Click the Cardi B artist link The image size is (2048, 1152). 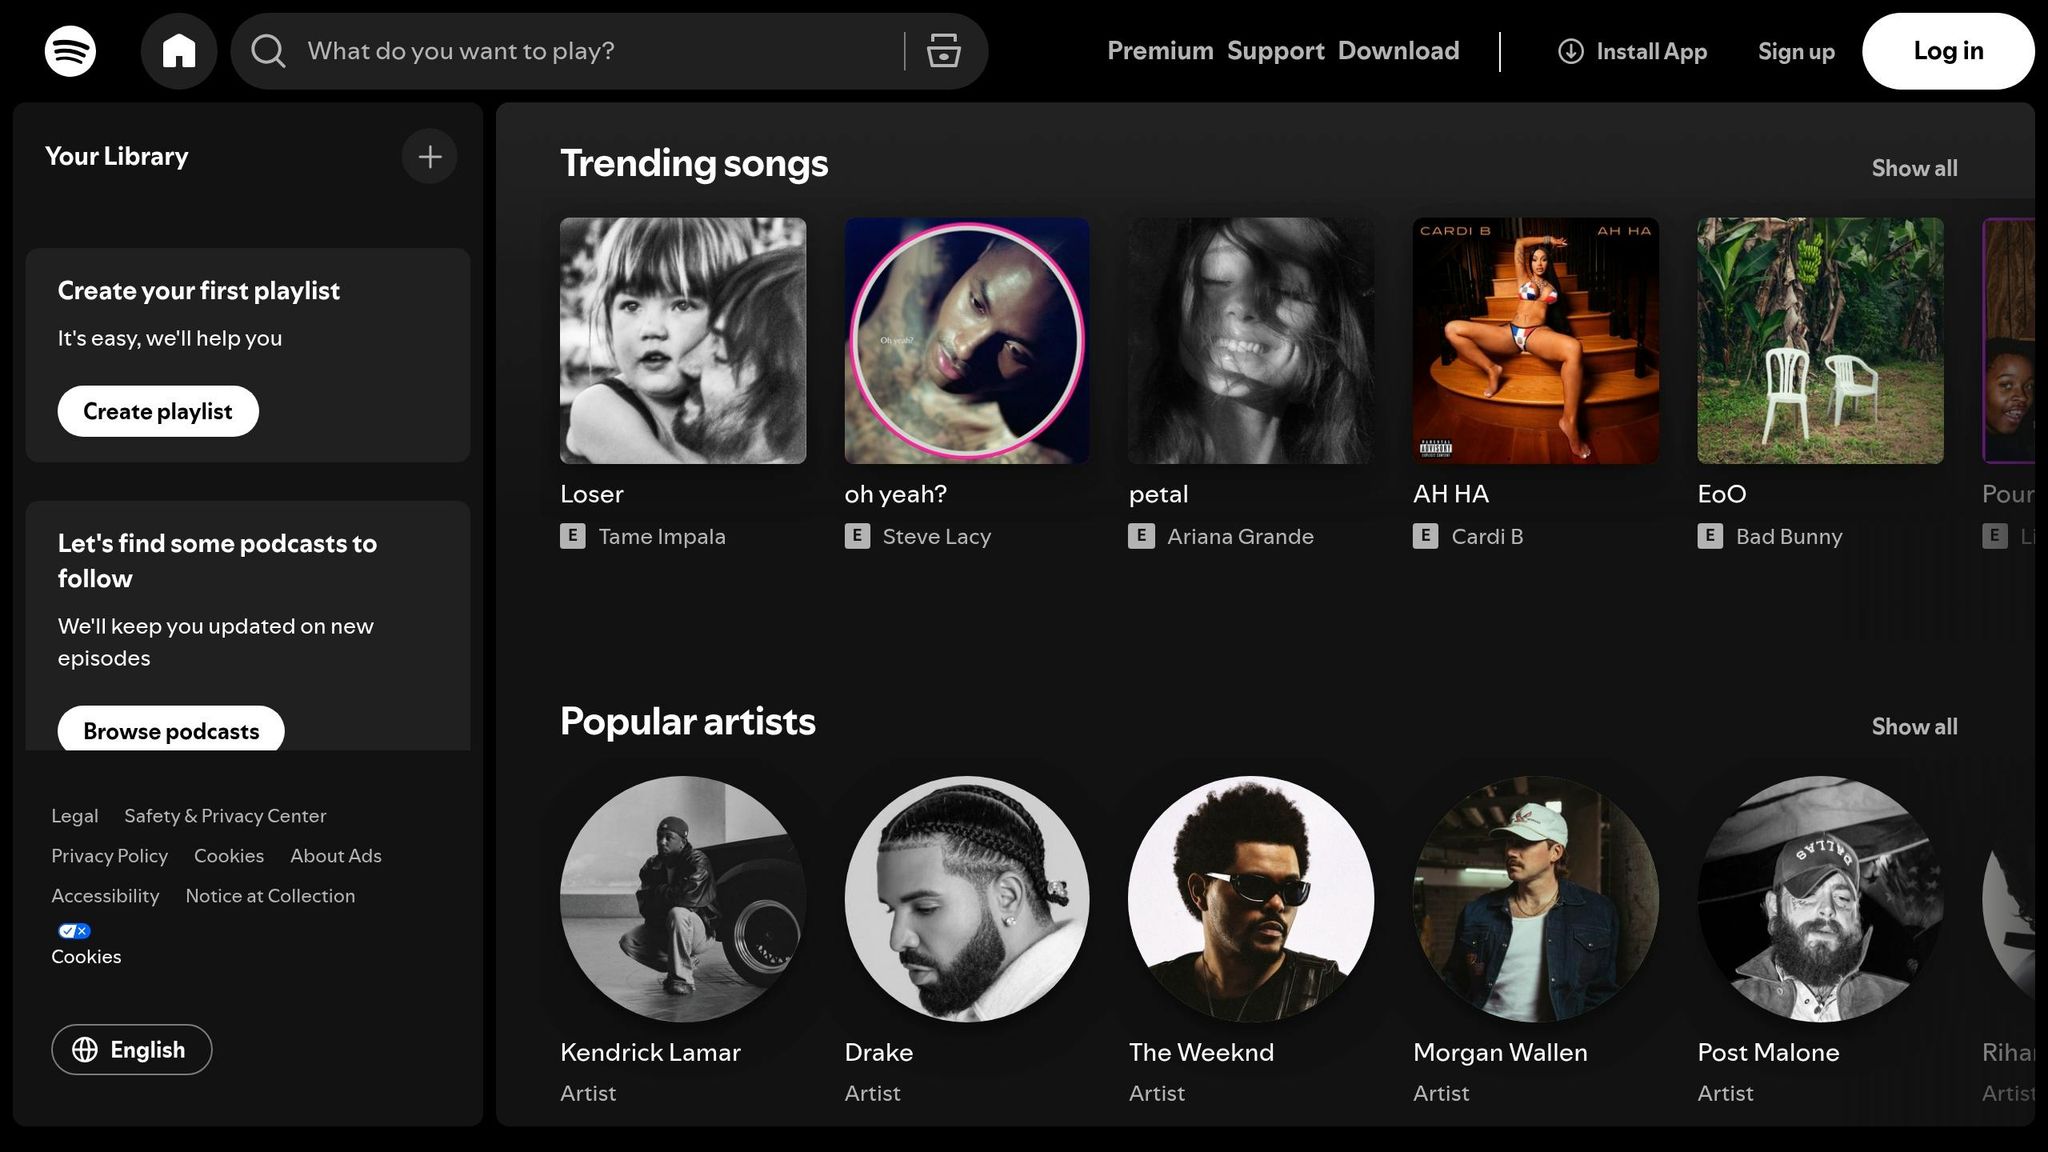1487,537
